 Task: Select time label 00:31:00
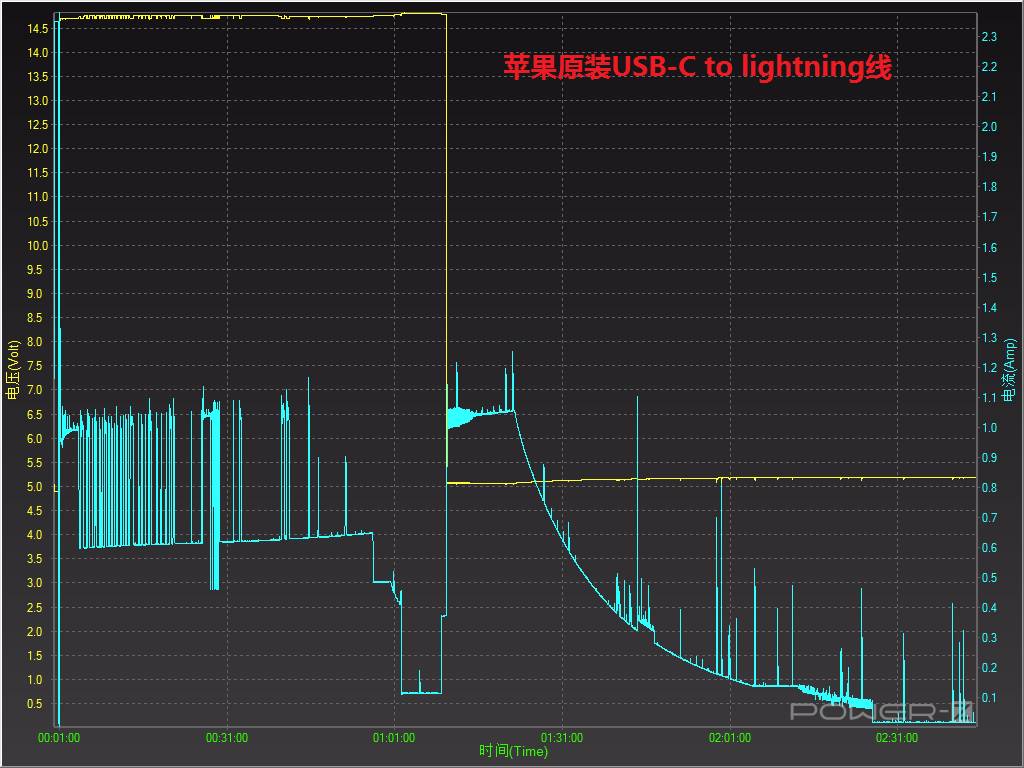[x=227, y=738]
